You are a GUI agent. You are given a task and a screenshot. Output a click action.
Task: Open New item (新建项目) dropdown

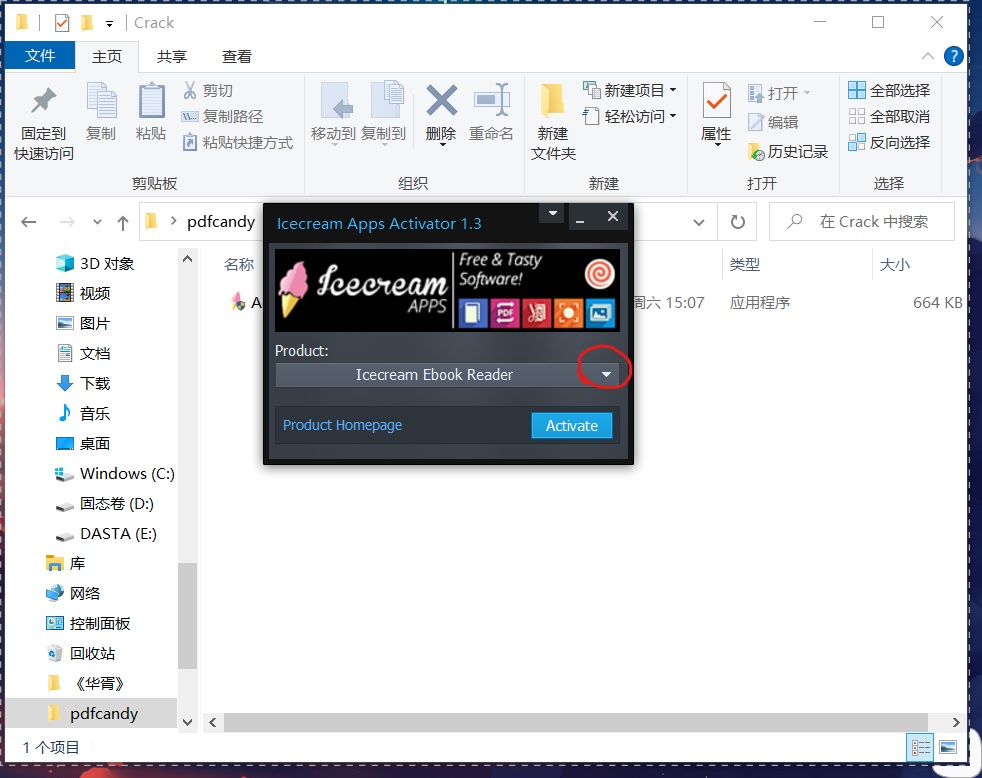(673, 90)
